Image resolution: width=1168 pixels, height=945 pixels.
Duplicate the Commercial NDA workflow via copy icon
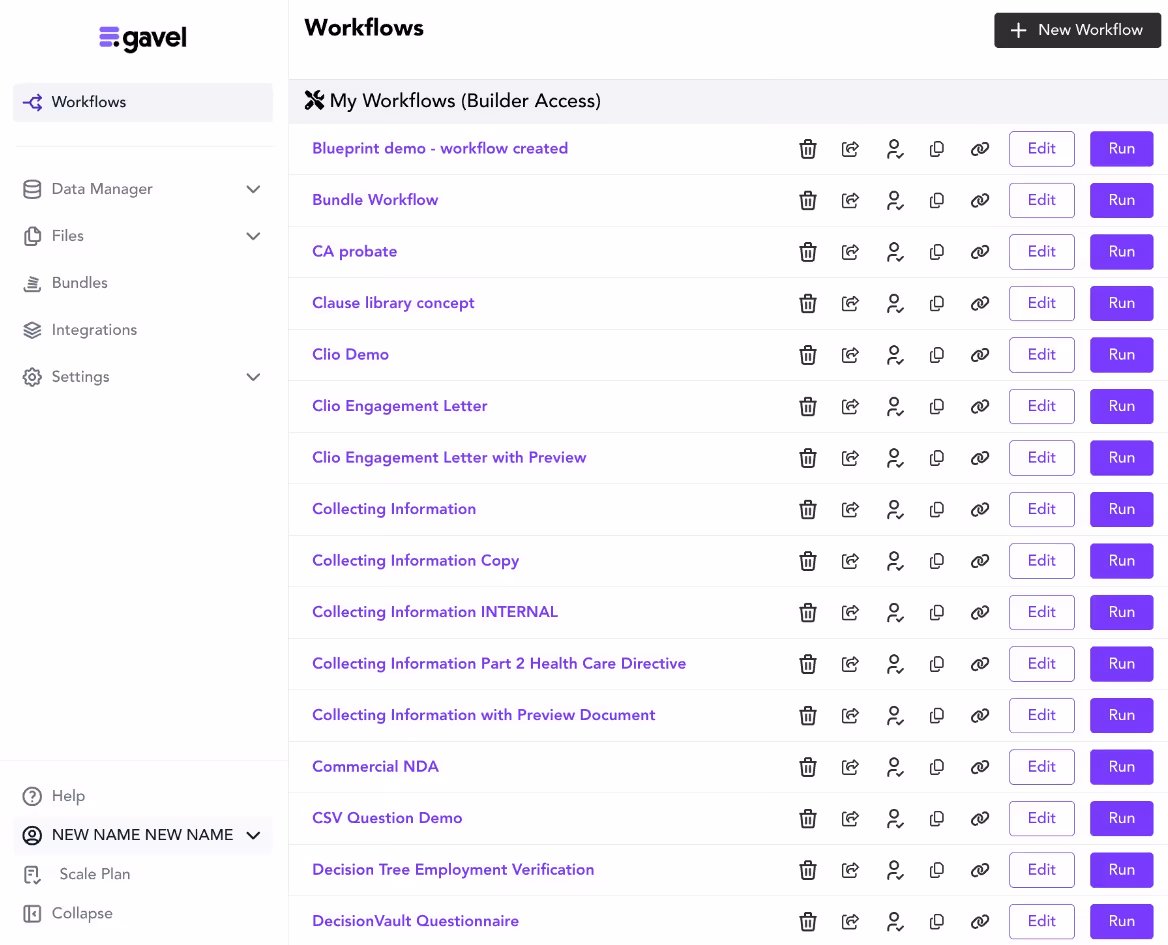[937, 767]
